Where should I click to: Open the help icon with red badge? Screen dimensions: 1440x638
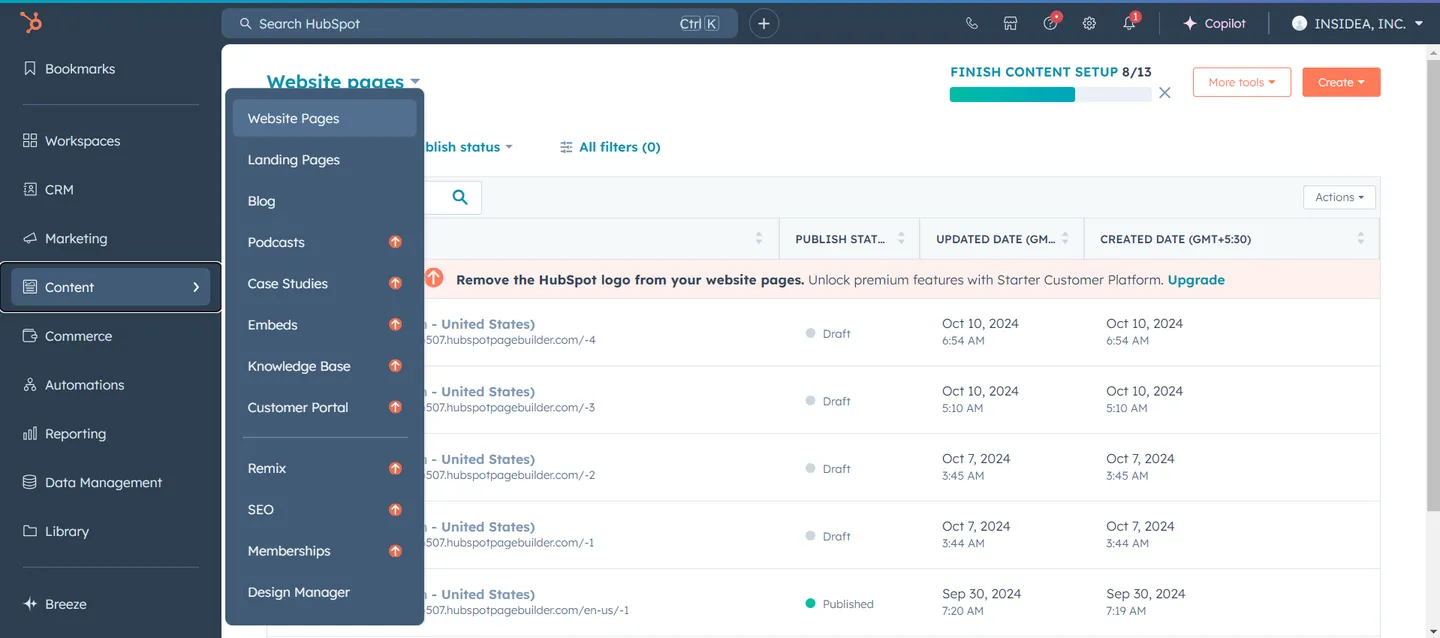pyautogui.click(x=1051, y=22)
